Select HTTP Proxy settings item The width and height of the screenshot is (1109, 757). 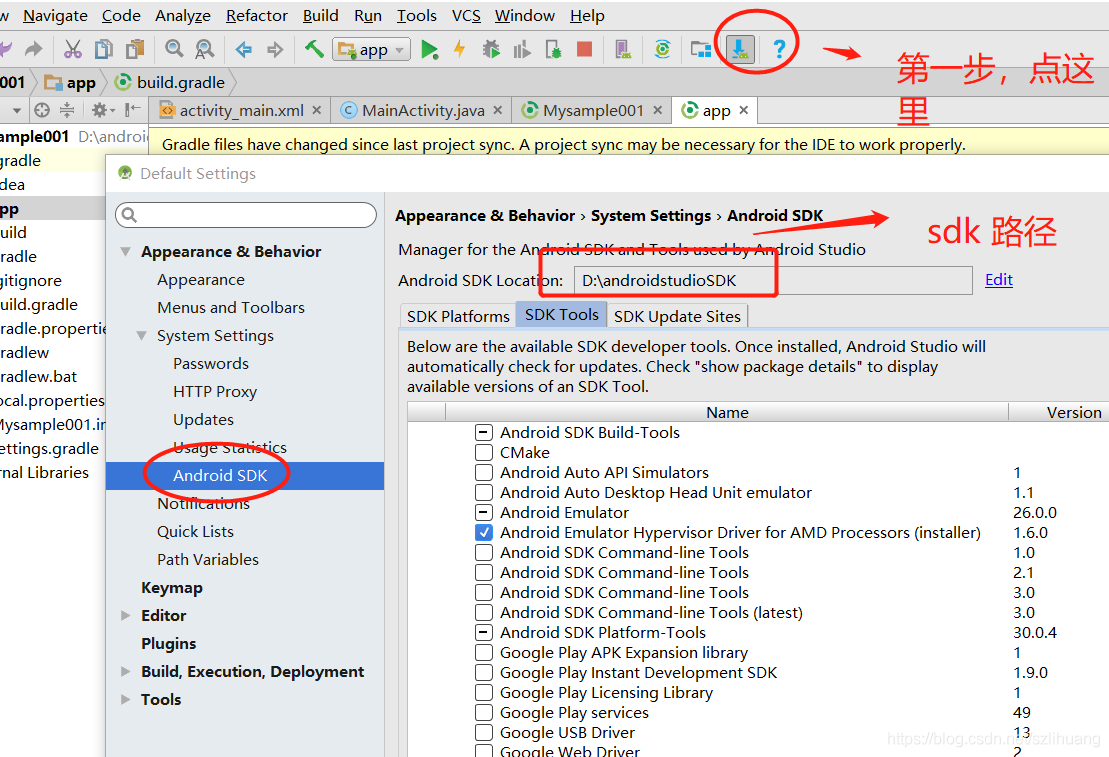[x=215, y=392]
